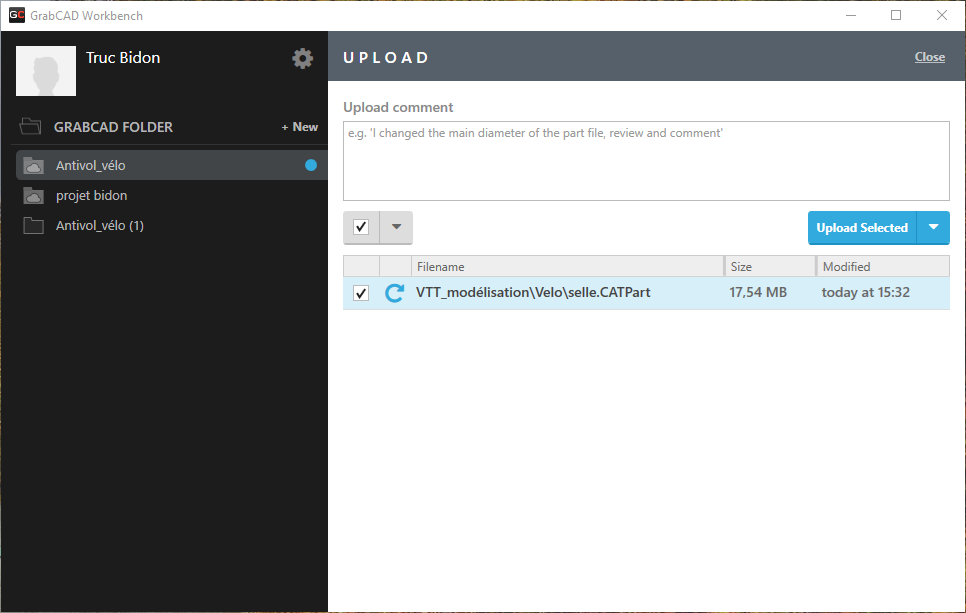Screen dimensions: 966x613
Task: Select the Antivol_vélo project
Action: click(x=171, y=165)
